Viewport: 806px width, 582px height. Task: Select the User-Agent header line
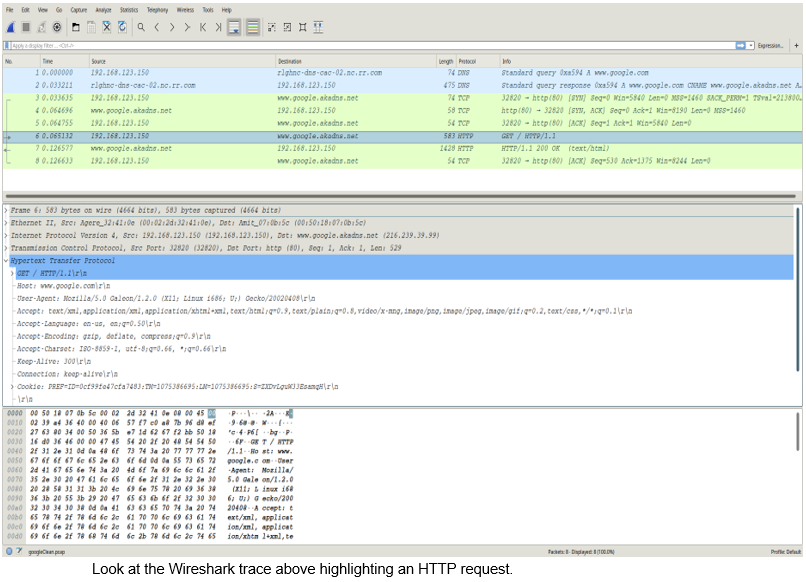point(166,299)
